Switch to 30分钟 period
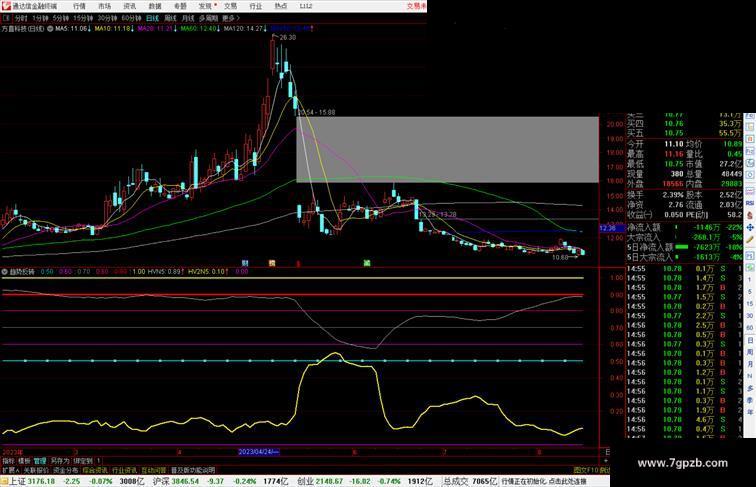The image size is (756, 487). [107, 18]
